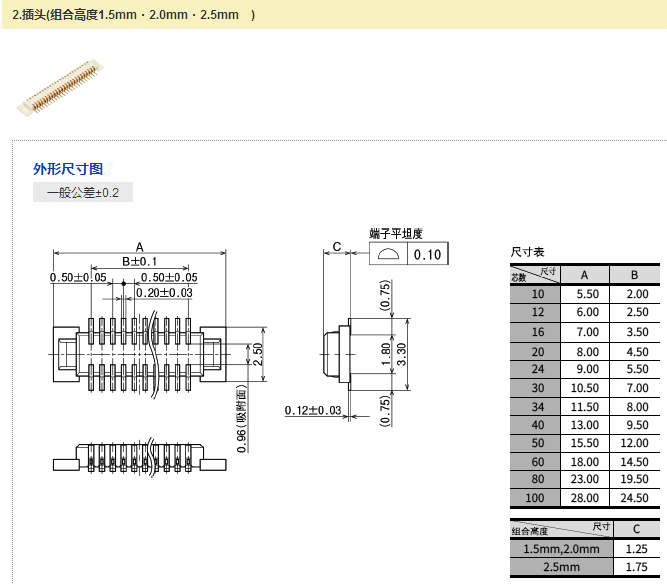
Task: Click the 0.10 flatness value box
Action: pos(427,254)
